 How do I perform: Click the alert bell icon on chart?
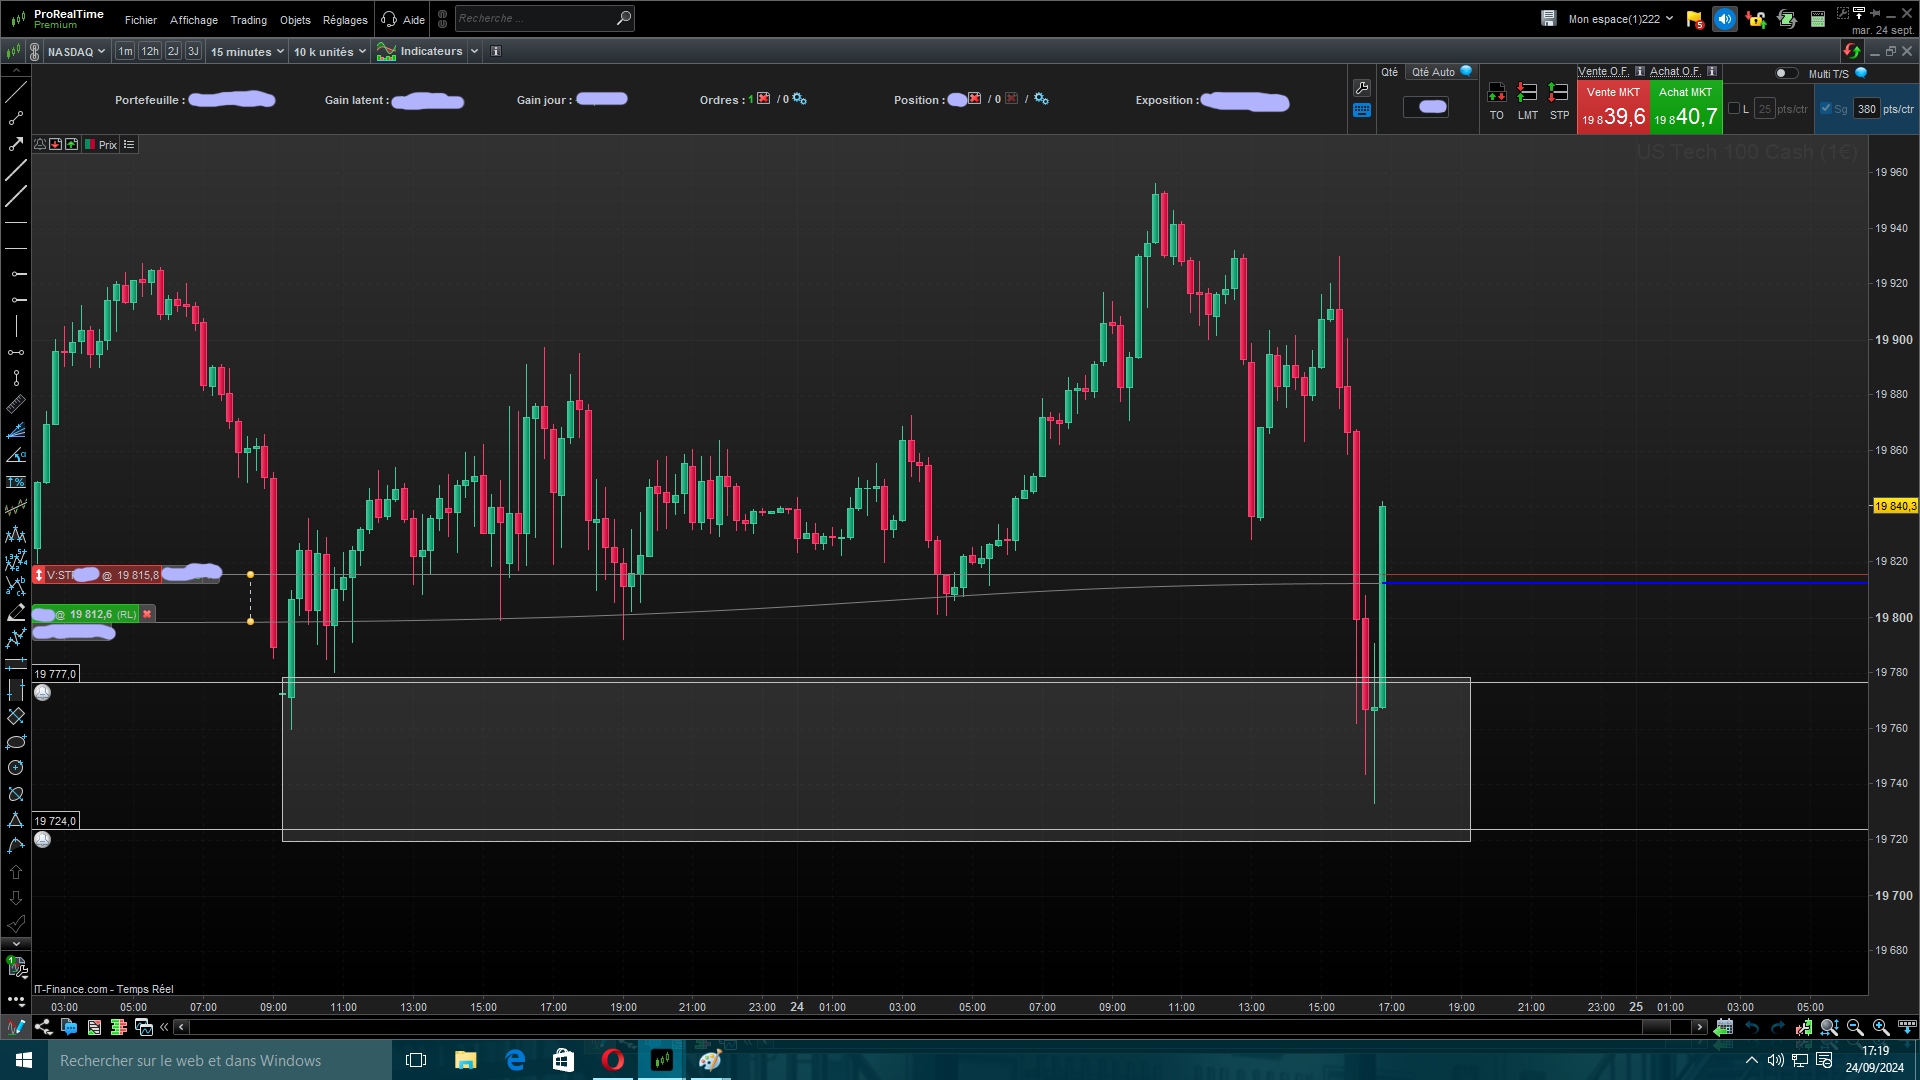40,145
